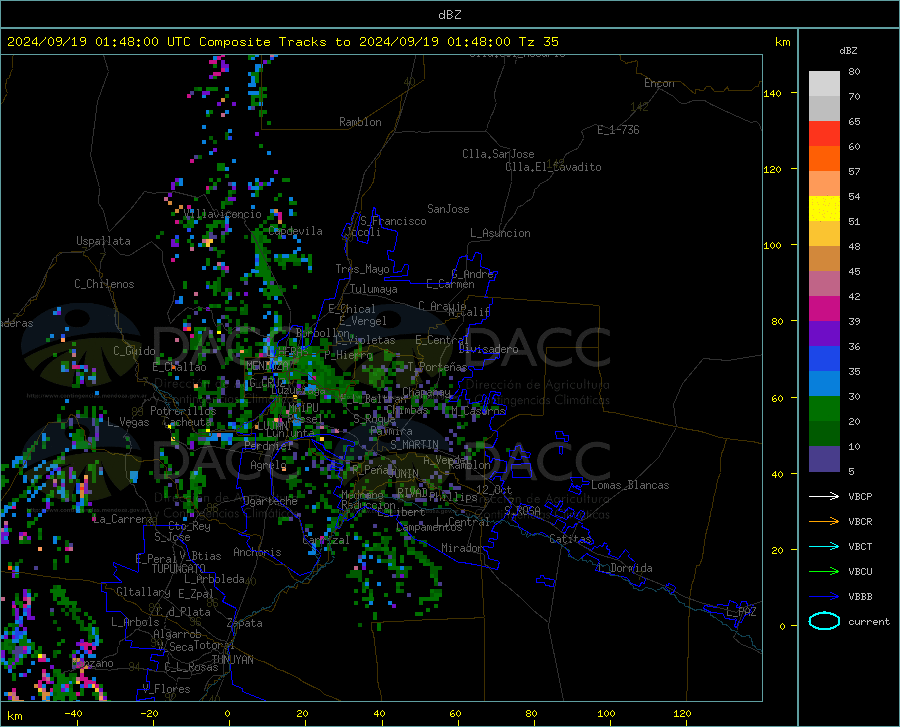This screenshot has width=900, height=727.
Task: Pick the 39 dBZ magenta swatch
Action: pyautogui.click(x=824, y=309)
